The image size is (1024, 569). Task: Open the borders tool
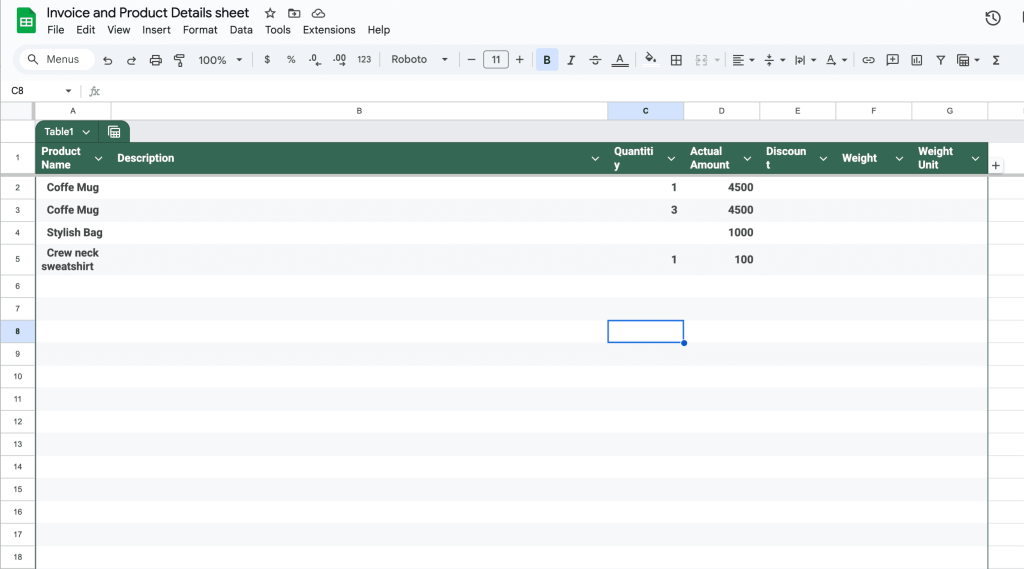pyautogui.click(x=676, y=60)
